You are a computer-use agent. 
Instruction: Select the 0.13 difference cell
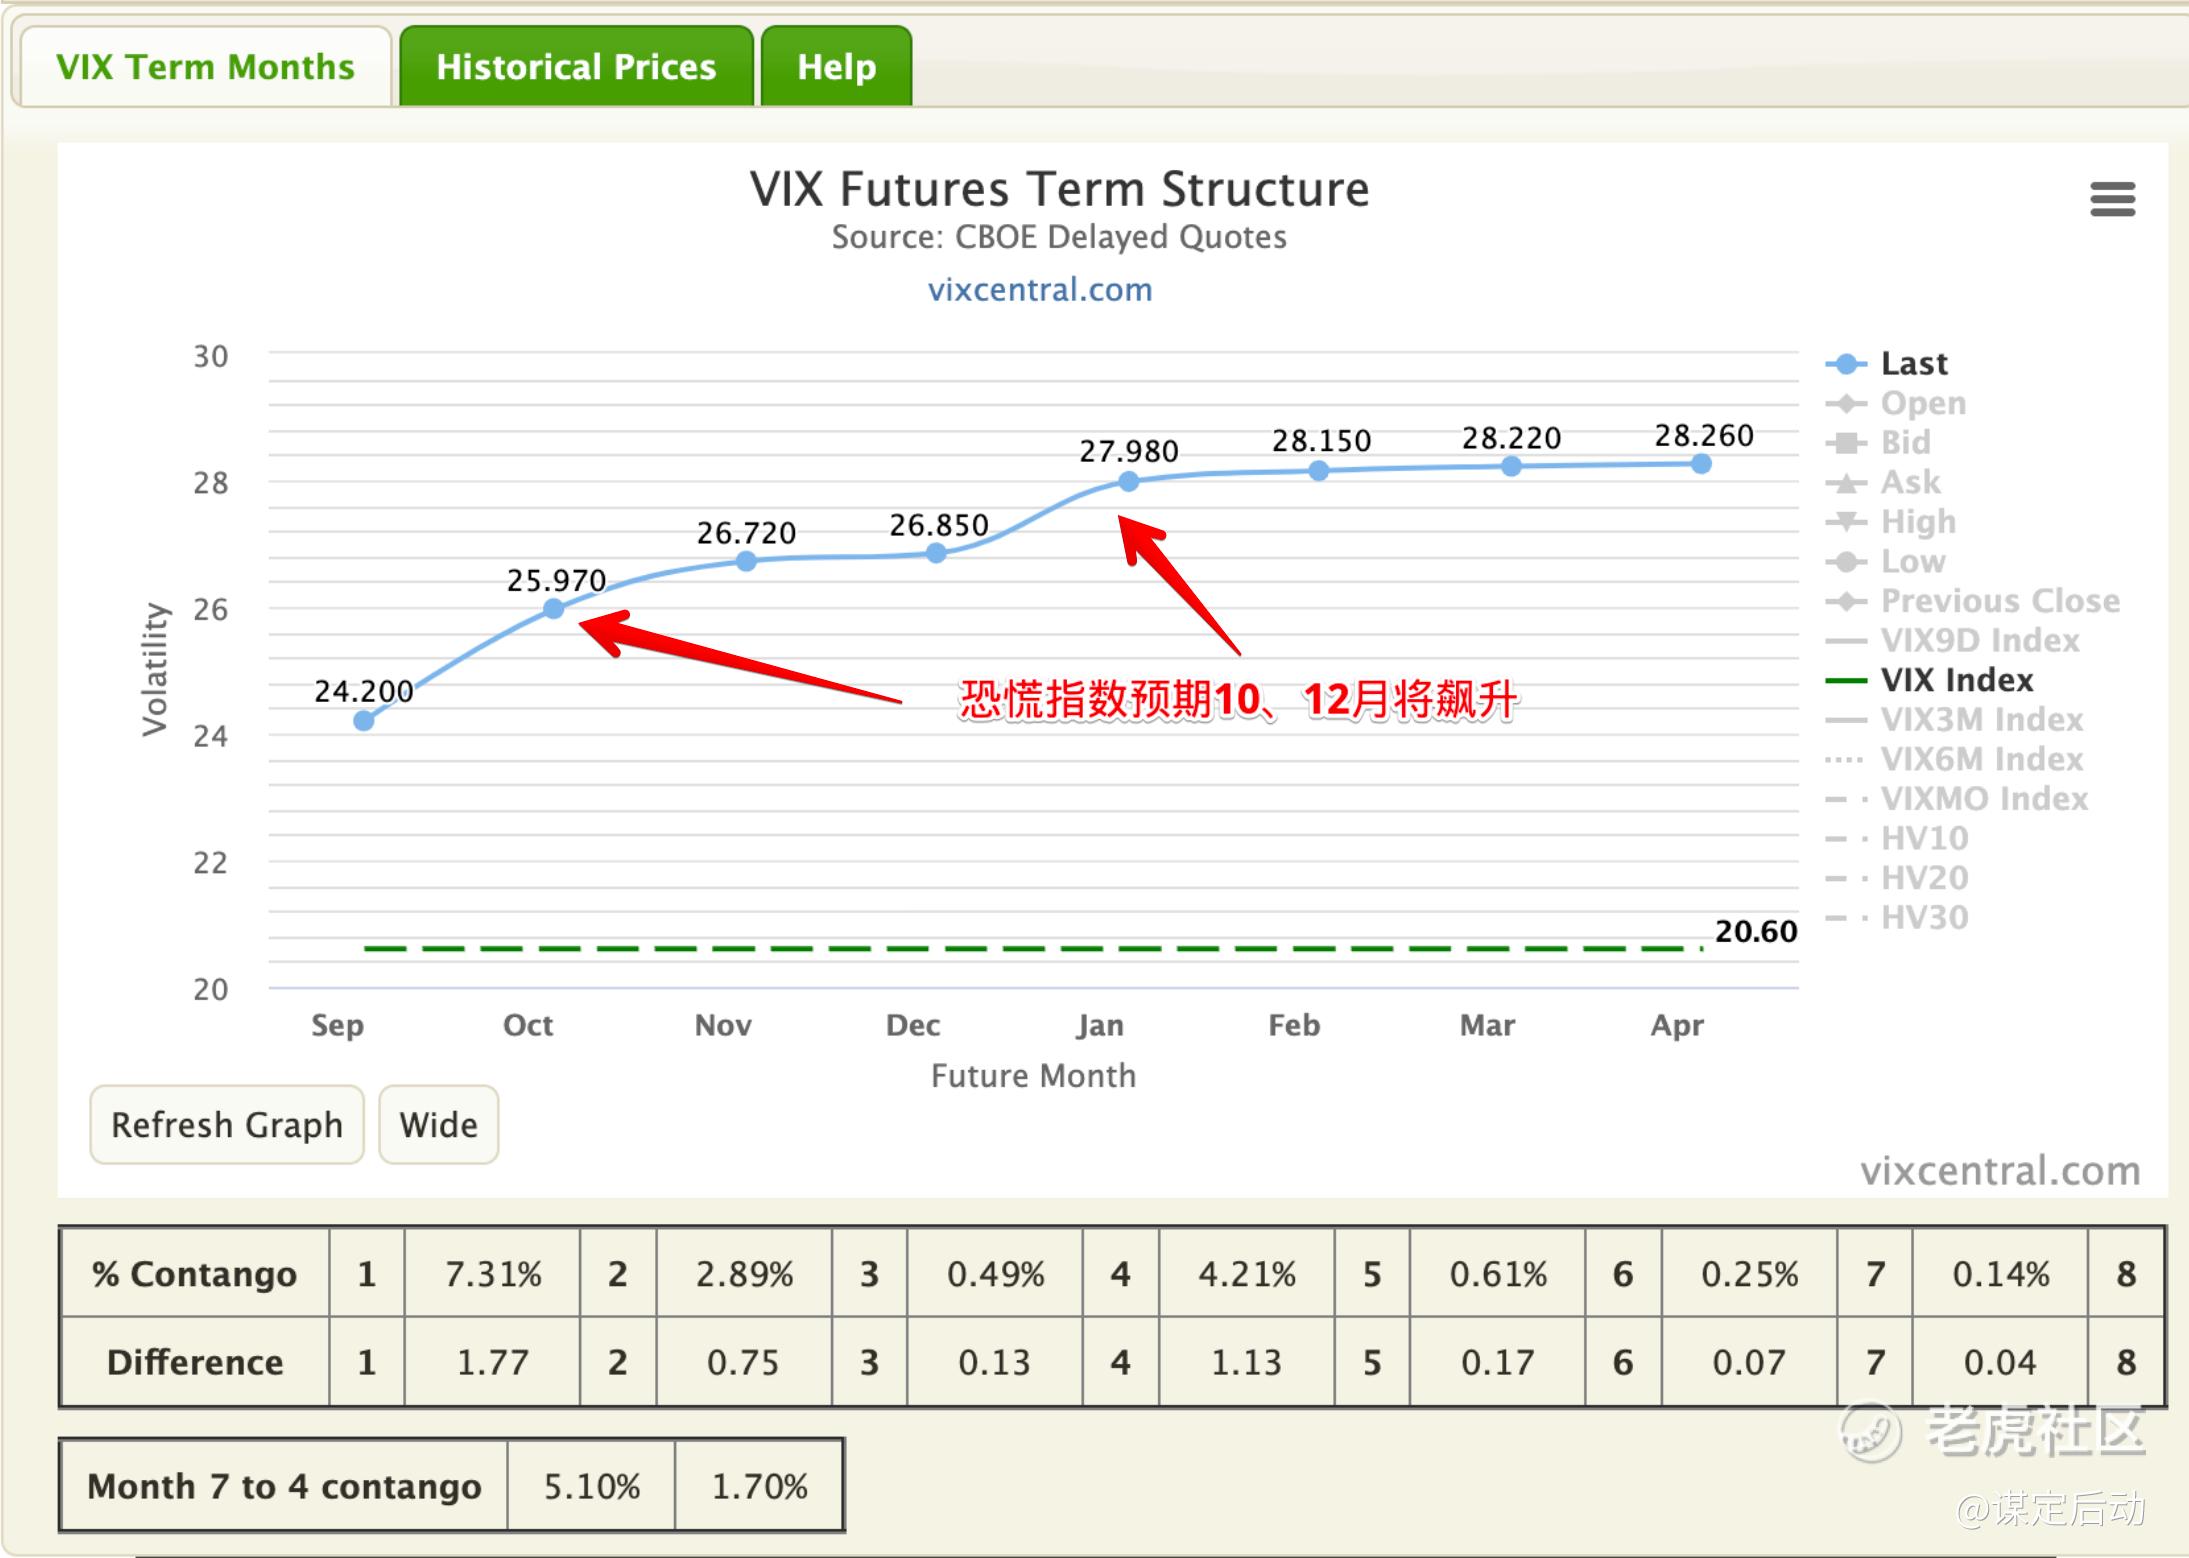pyautogui.click(x=995, y=1362)
